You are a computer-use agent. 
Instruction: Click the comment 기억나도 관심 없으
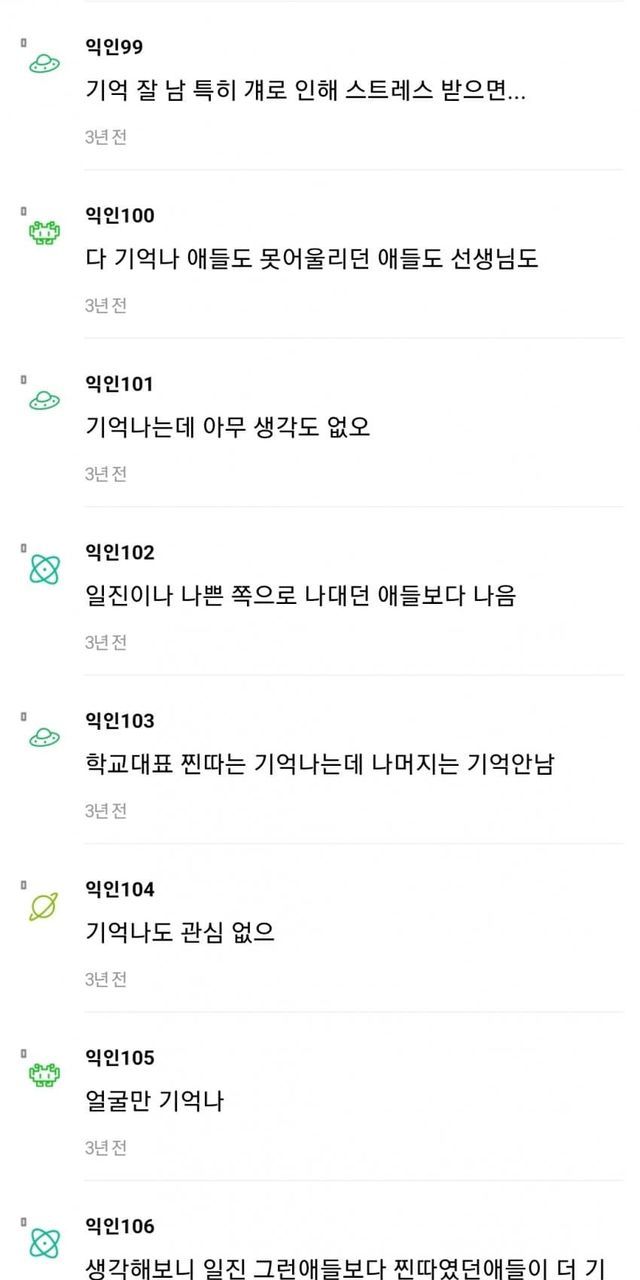pos(180,933)
